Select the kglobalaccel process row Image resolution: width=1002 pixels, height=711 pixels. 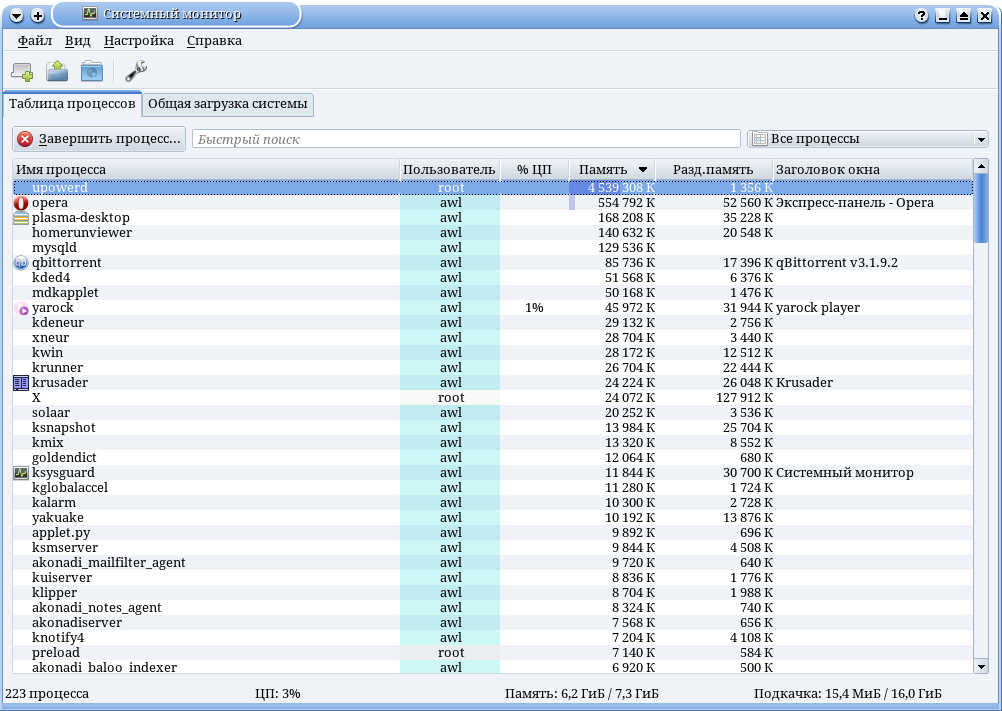point(493,488)
